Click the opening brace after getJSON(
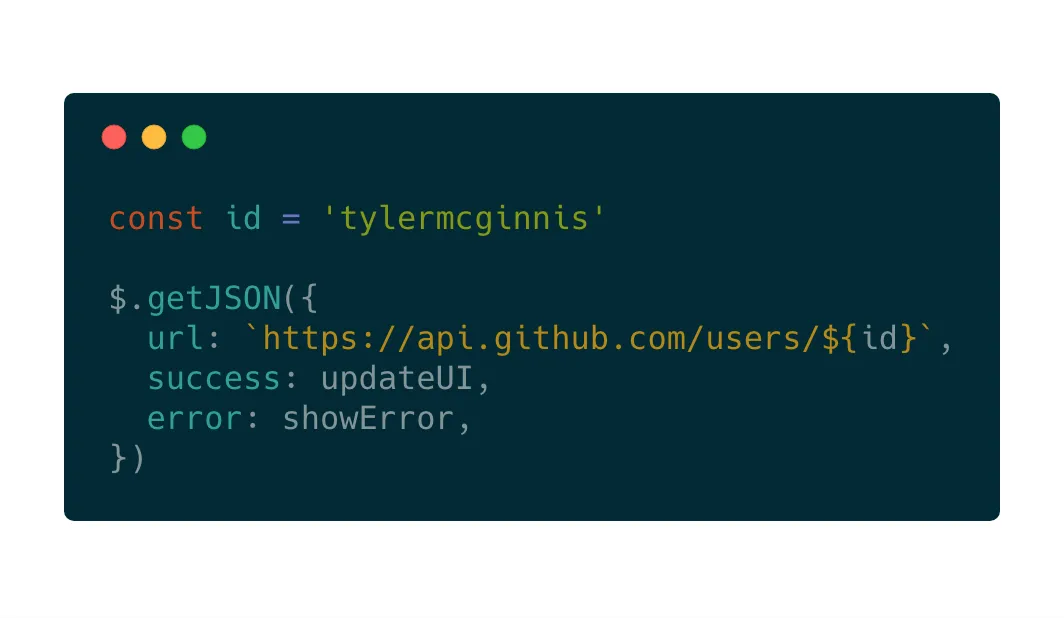Viewport: 1064px width, 618px height. tap(309, 298)
